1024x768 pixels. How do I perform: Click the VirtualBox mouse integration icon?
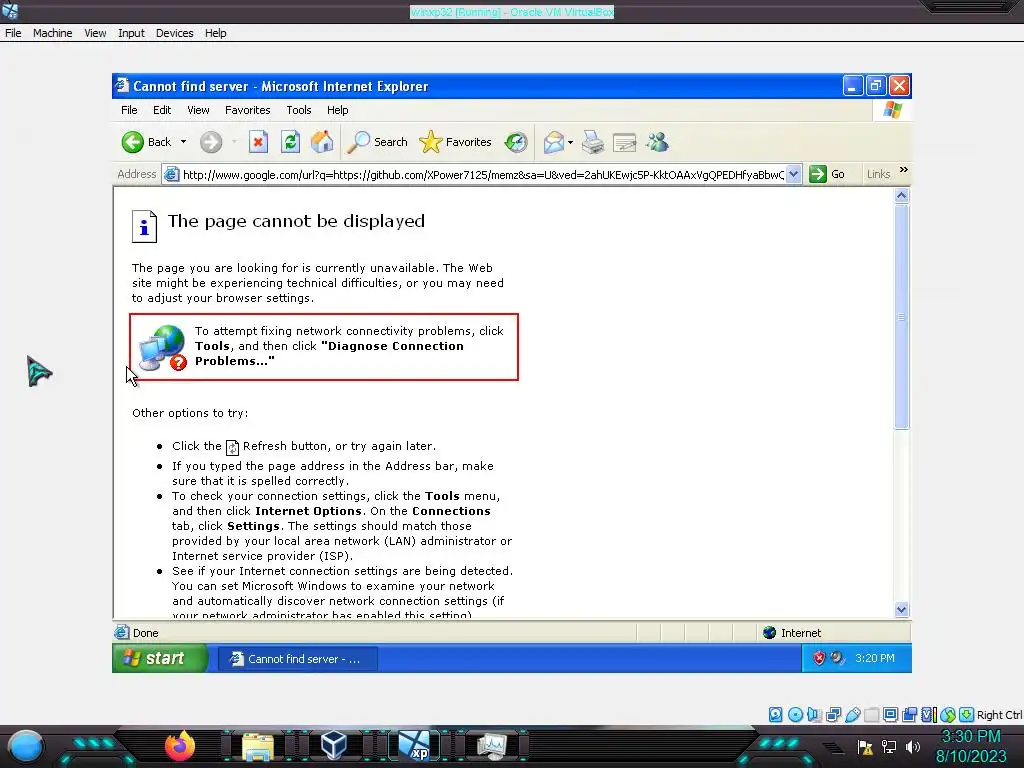point(948,714)
